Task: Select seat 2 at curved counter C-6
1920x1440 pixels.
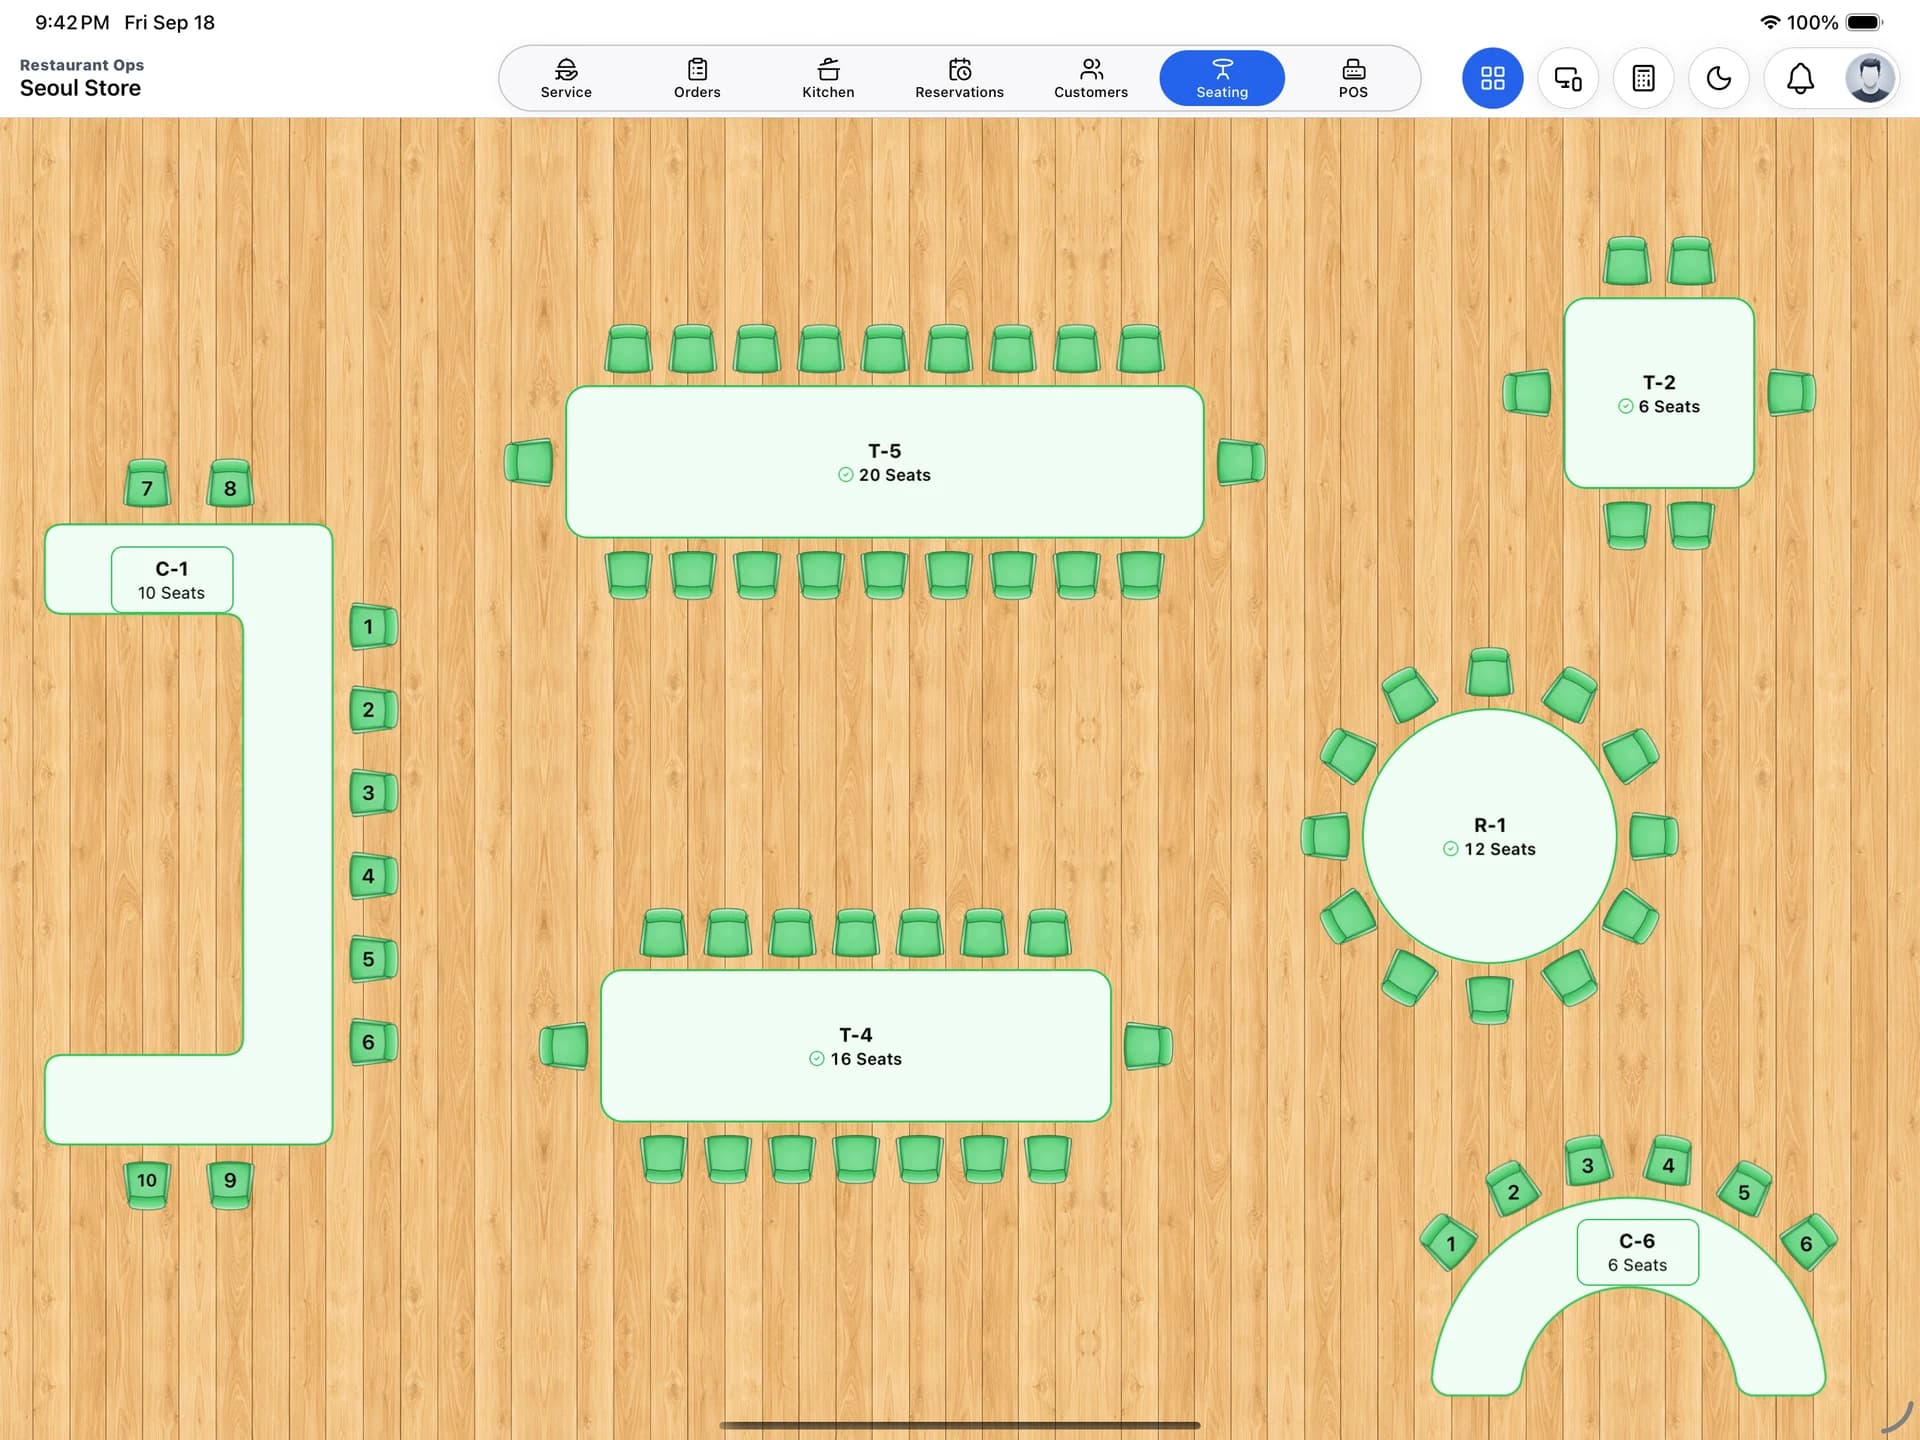Action: tap(1513, 1190)
